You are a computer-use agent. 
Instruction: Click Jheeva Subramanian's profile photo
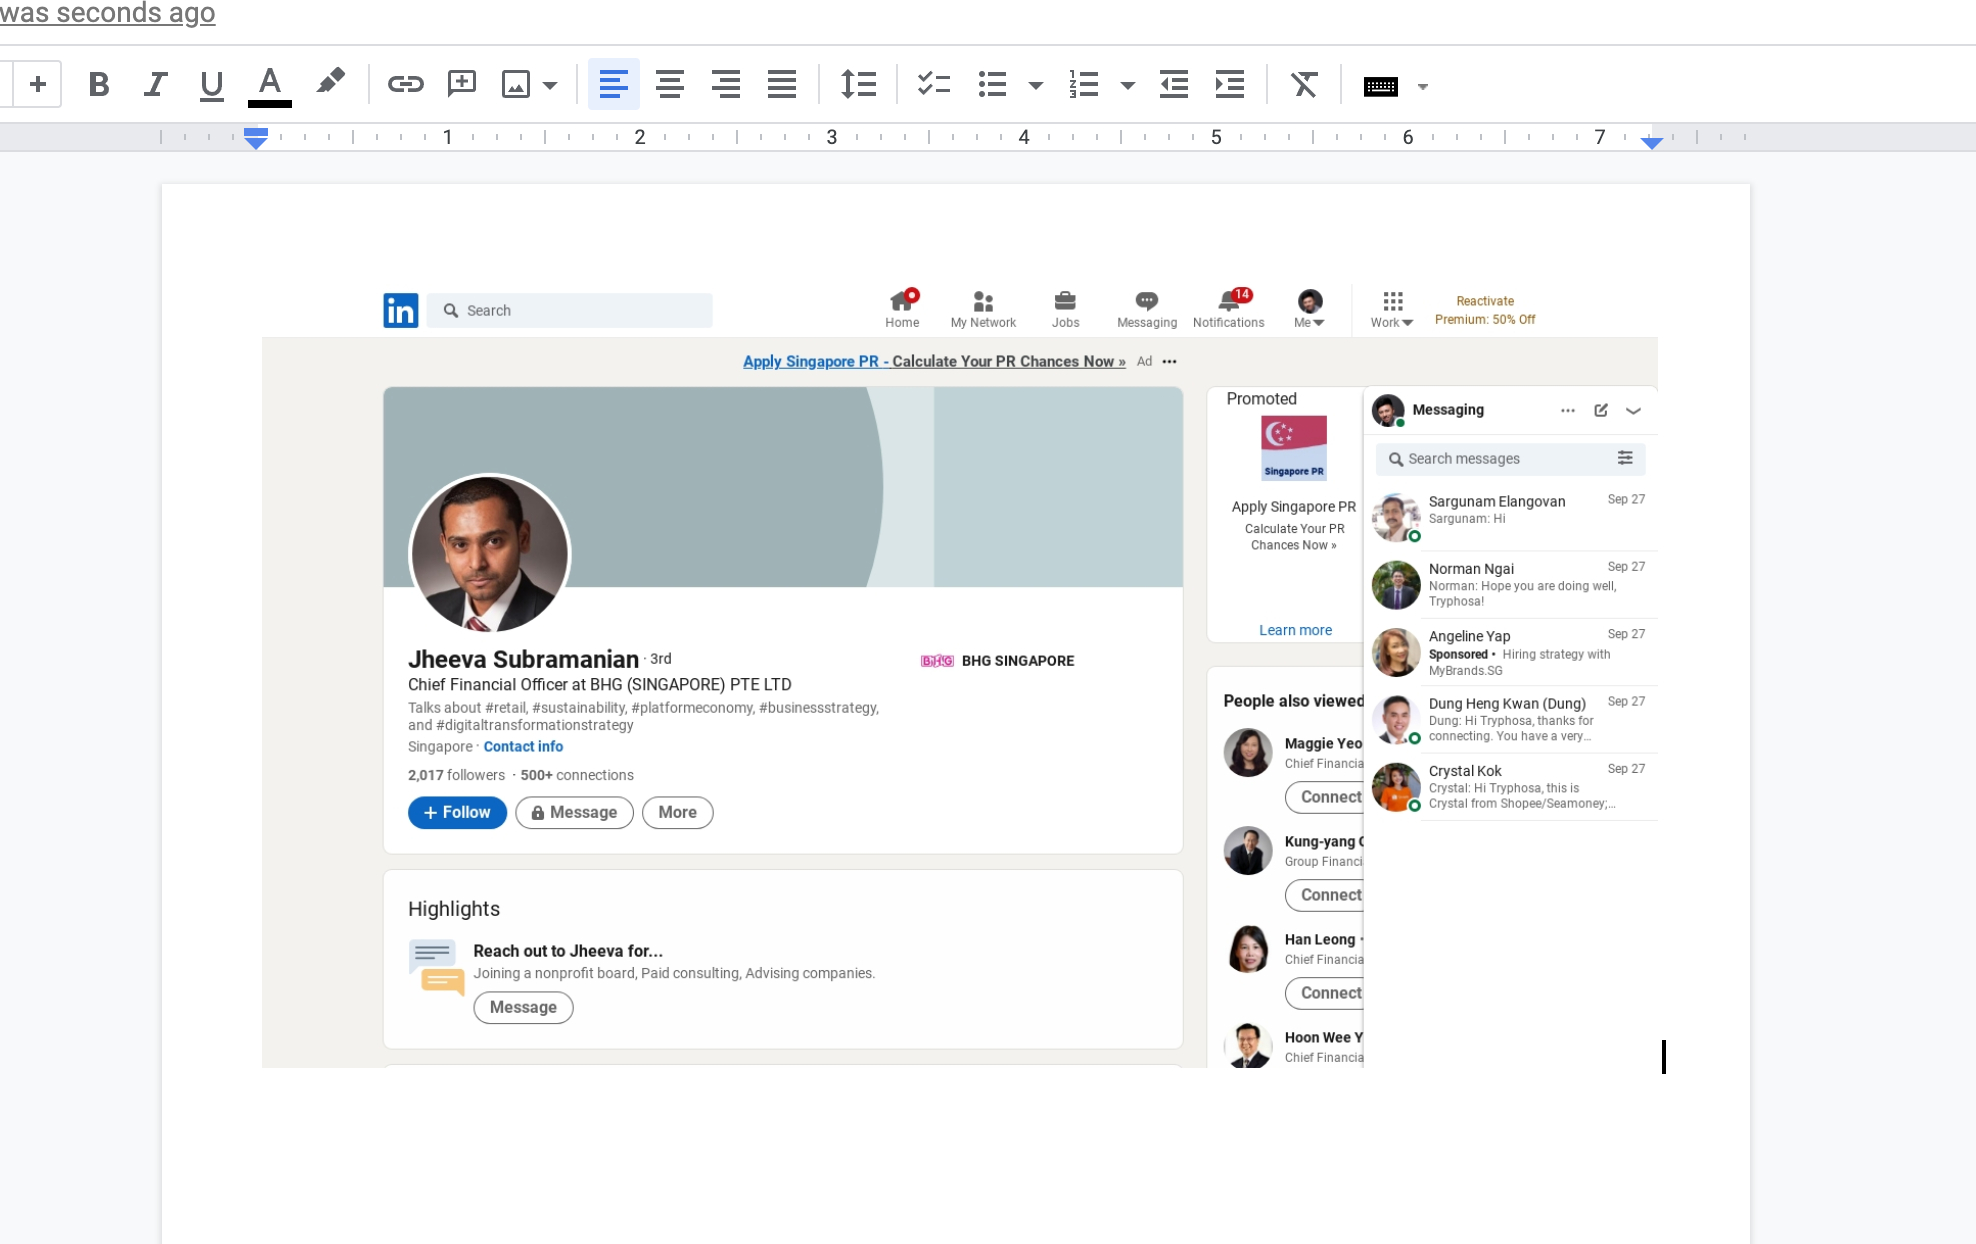pyautogui.click(x=489, y=553)
